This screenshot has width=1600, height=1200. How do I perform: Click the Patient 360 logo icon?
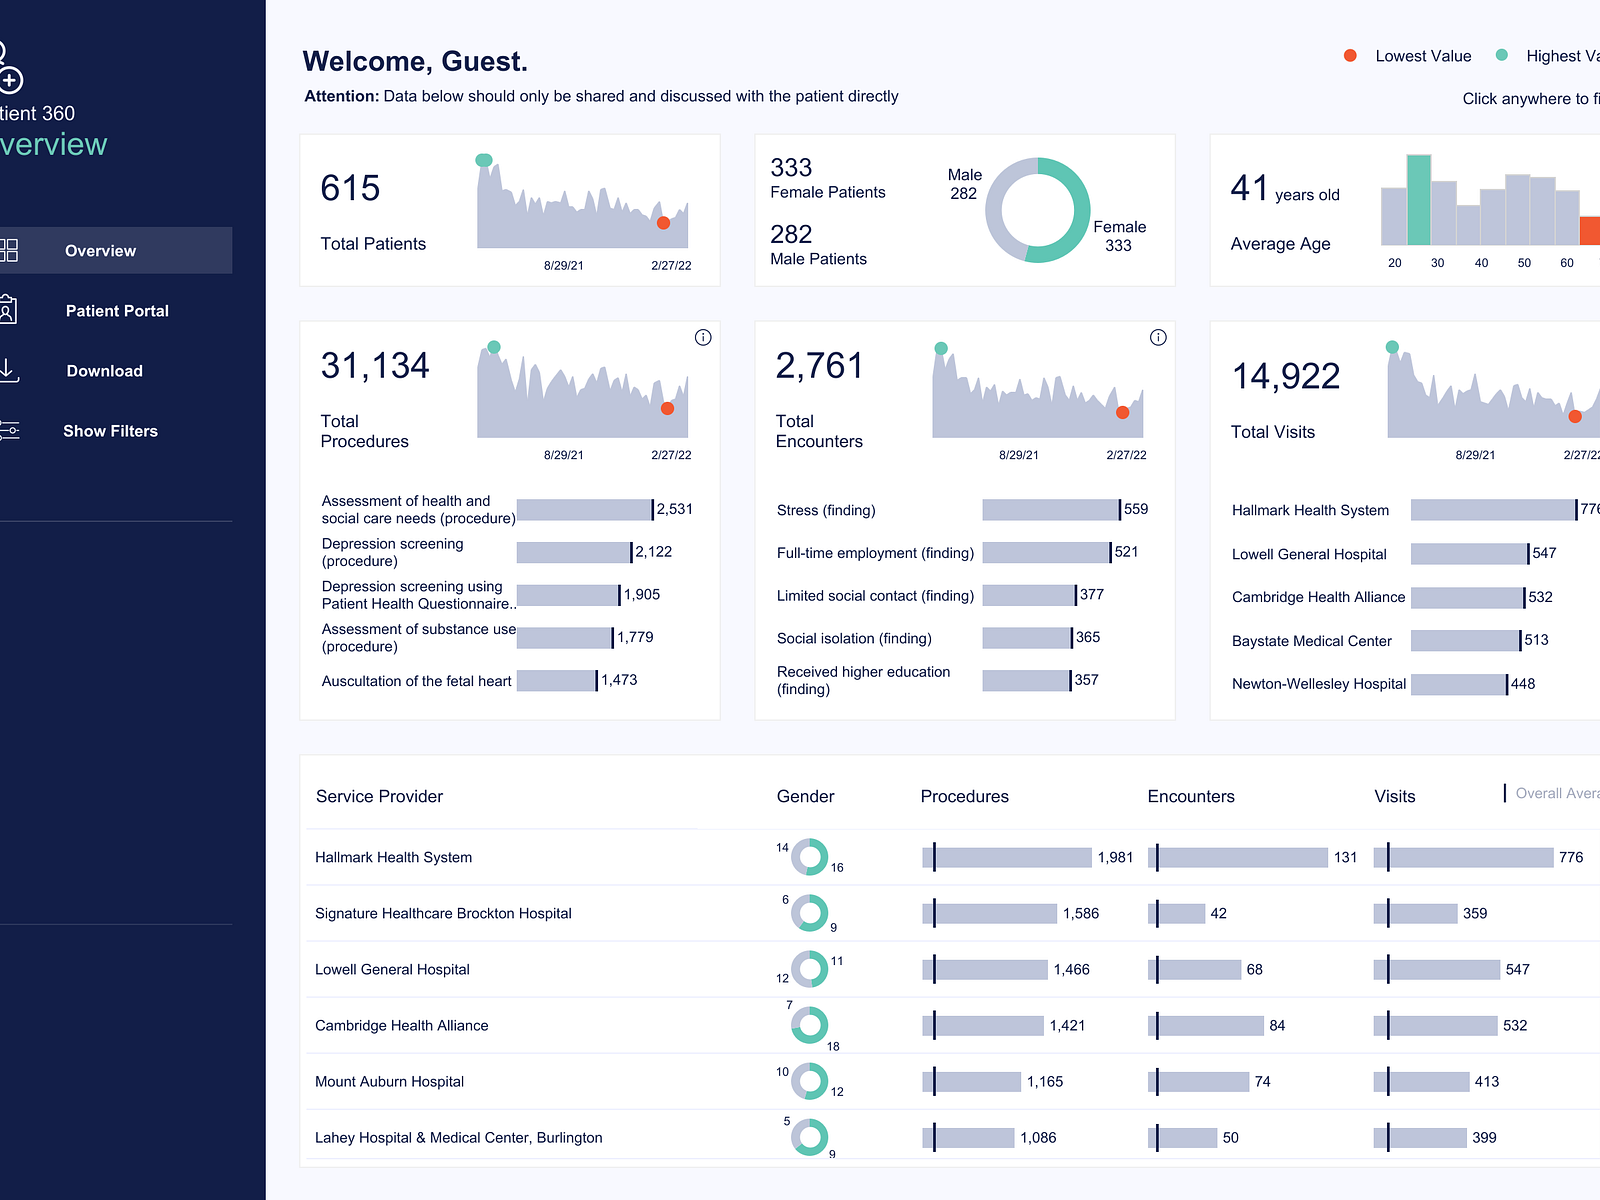tap(8, 60)
